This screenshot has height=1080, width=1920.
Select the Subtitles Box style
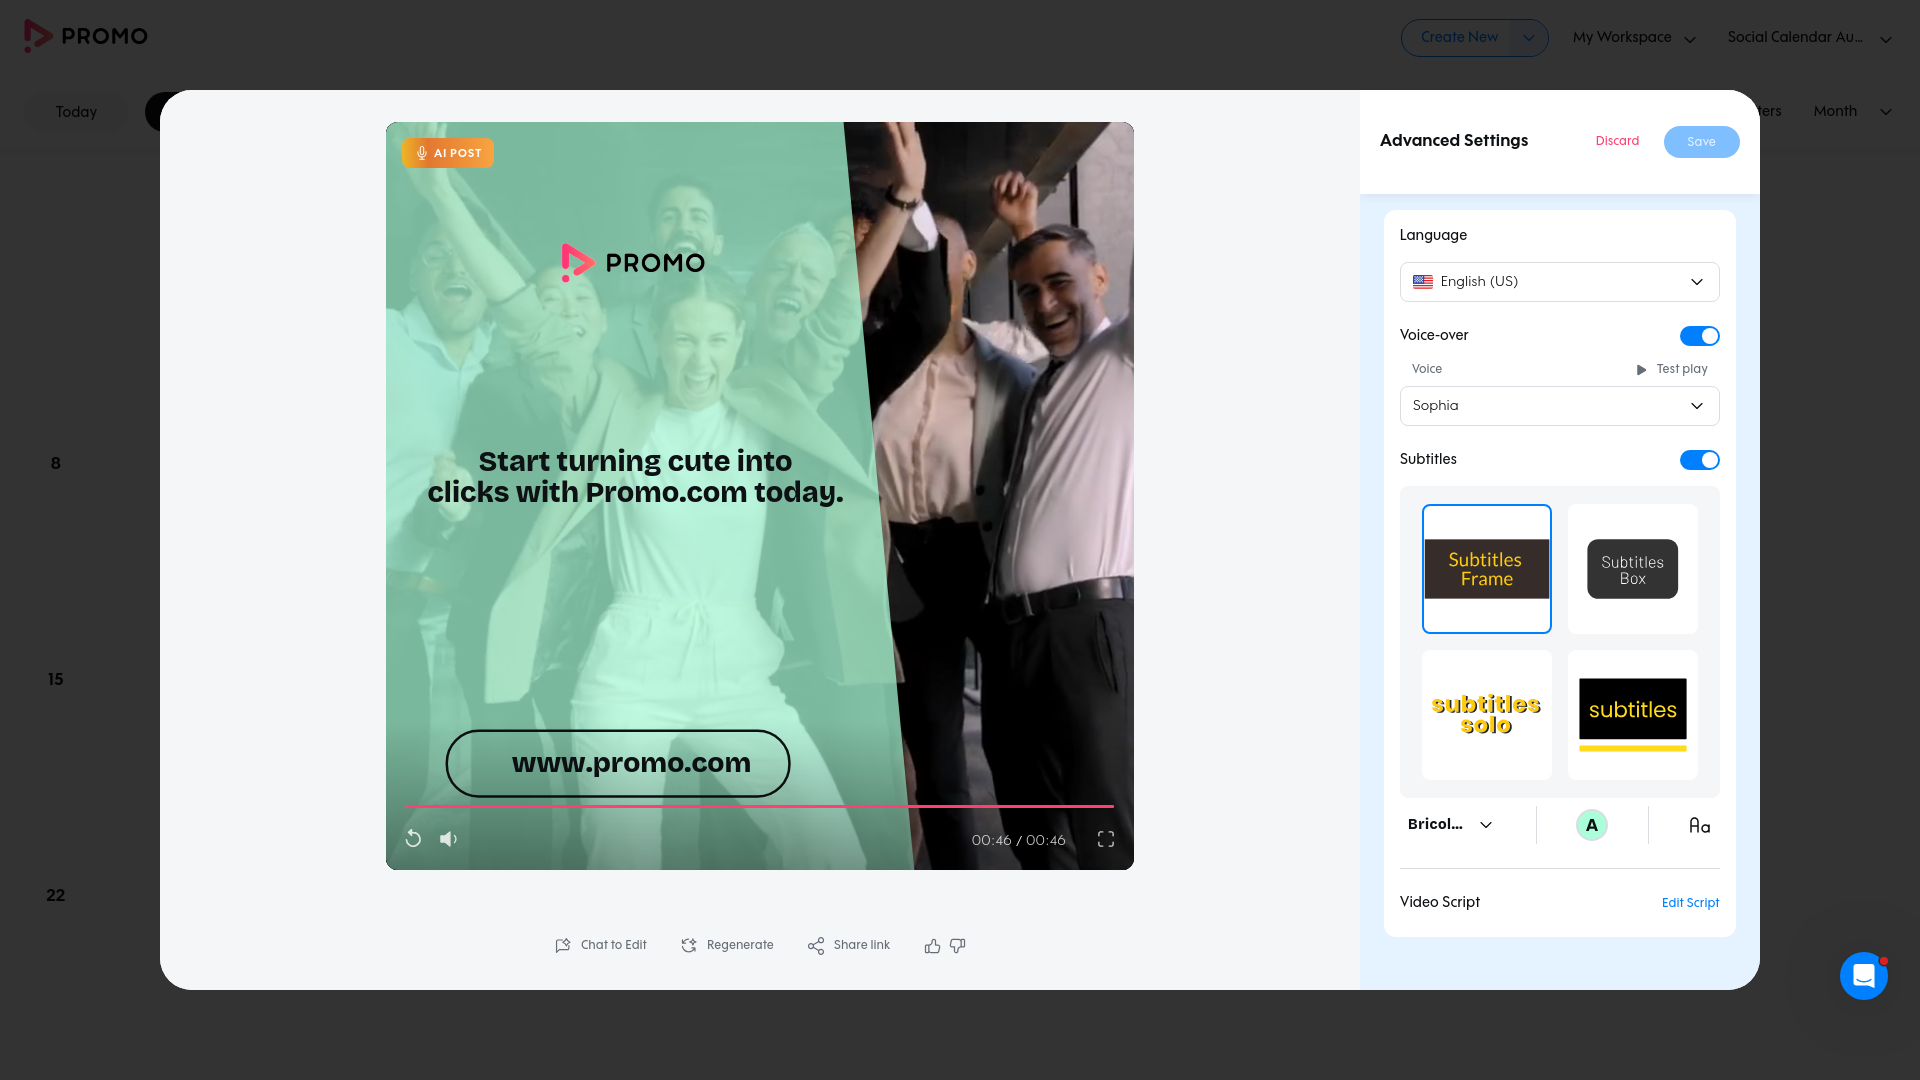1632,569
